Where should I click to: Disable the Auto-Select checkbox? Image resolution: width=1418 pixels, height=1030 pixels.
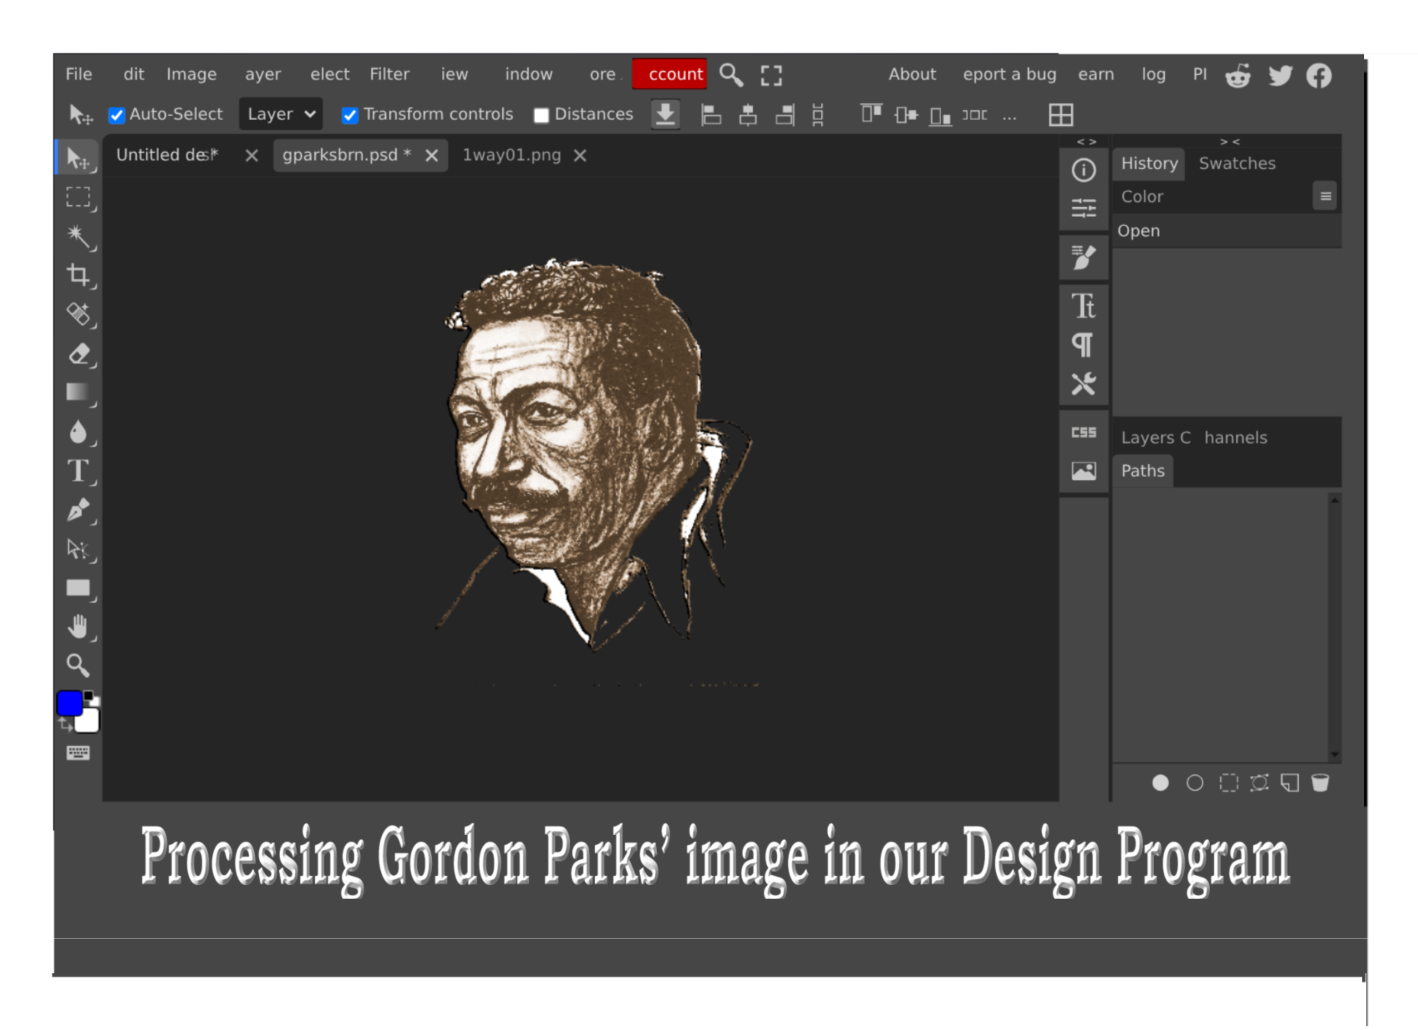coord(117,115)
